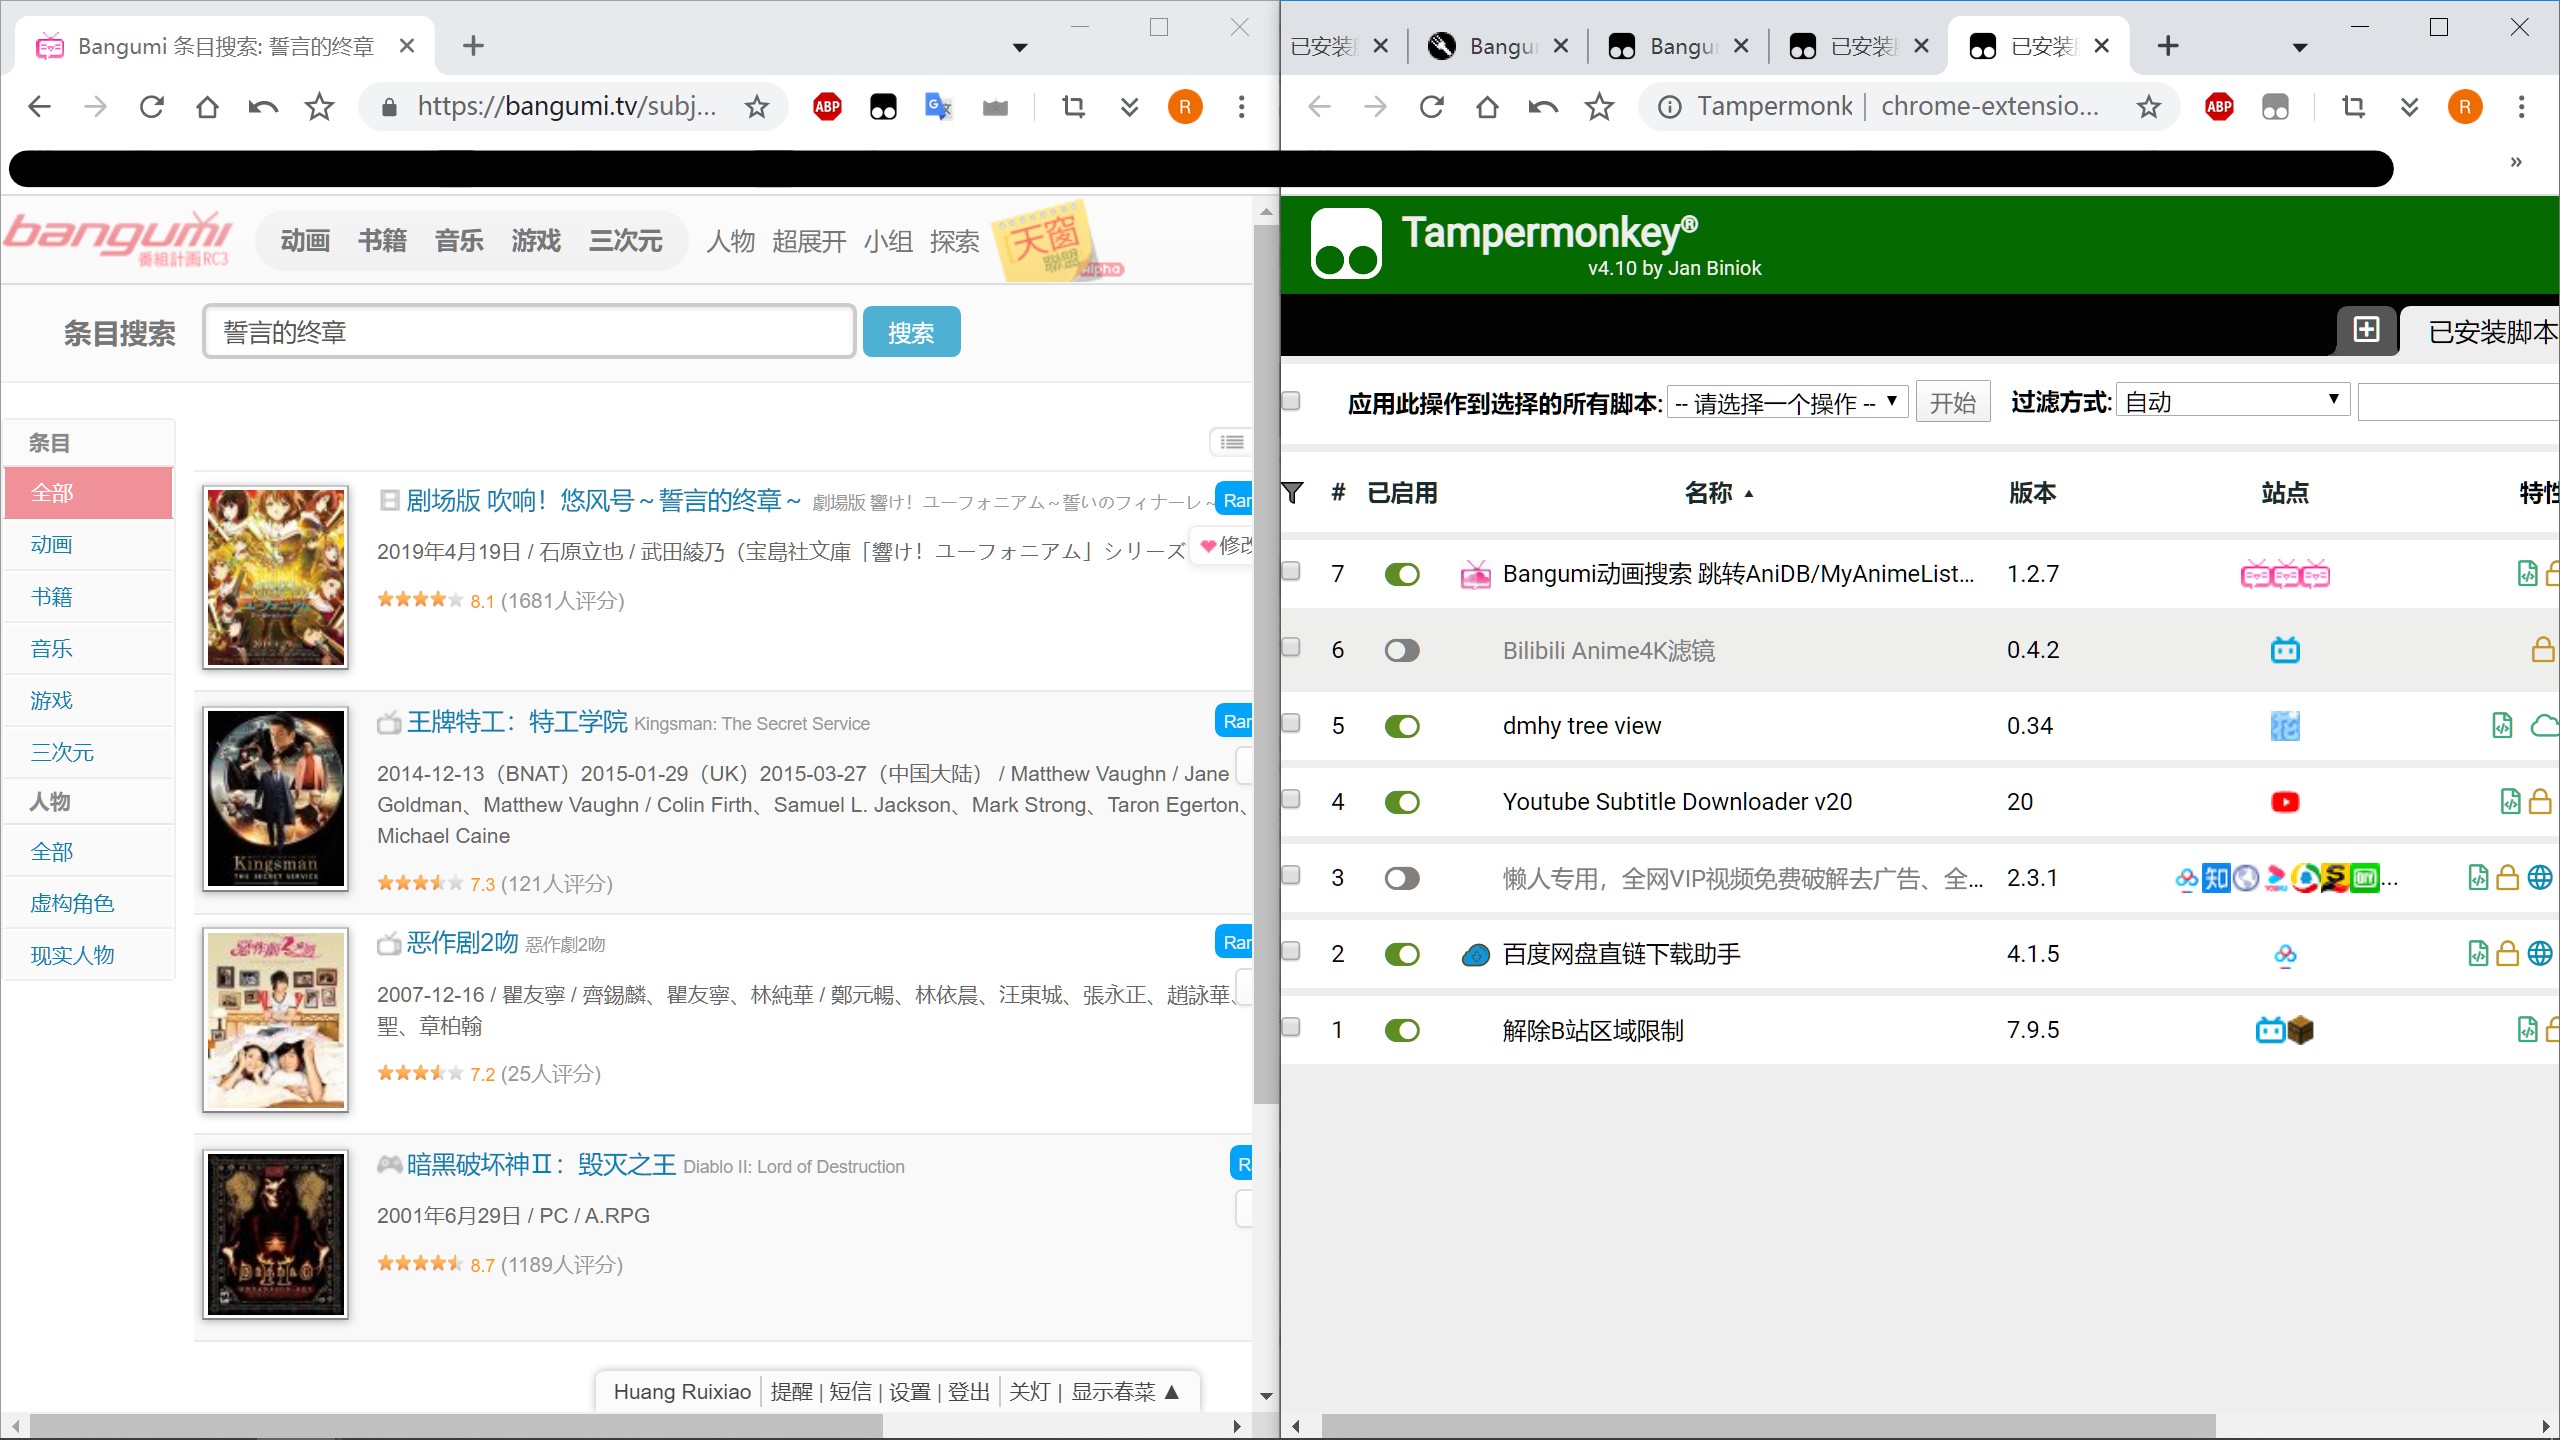Disable the Bangumi动画搜索 script toggle
2560x1440 pixels.
pos(1402,574)
